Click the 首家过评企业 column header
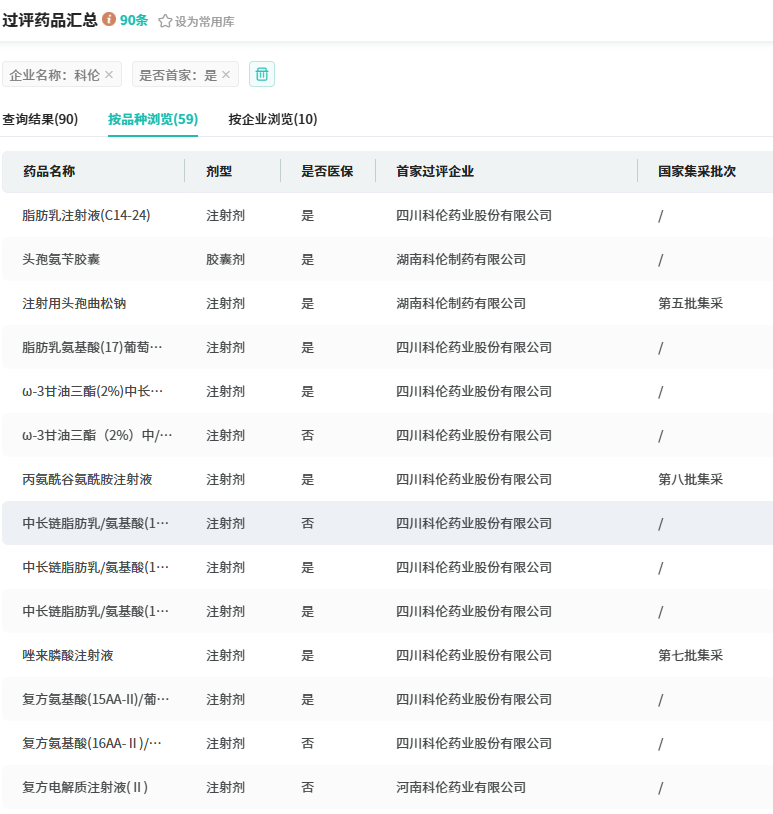Image resolution: width=773 pixels, height=814 pixels. pos(435,171)
